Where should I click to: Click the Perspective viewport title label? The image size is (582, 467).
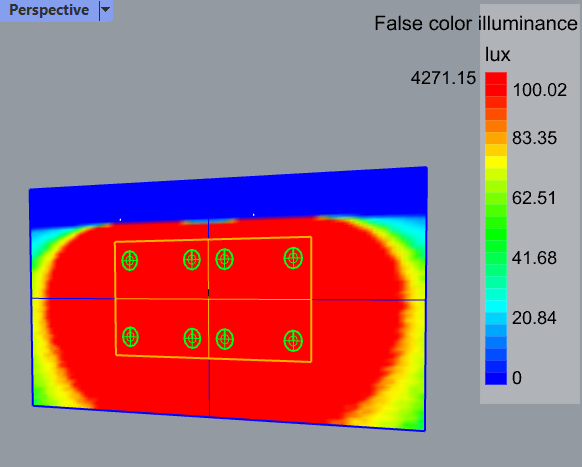coord(49,10)
